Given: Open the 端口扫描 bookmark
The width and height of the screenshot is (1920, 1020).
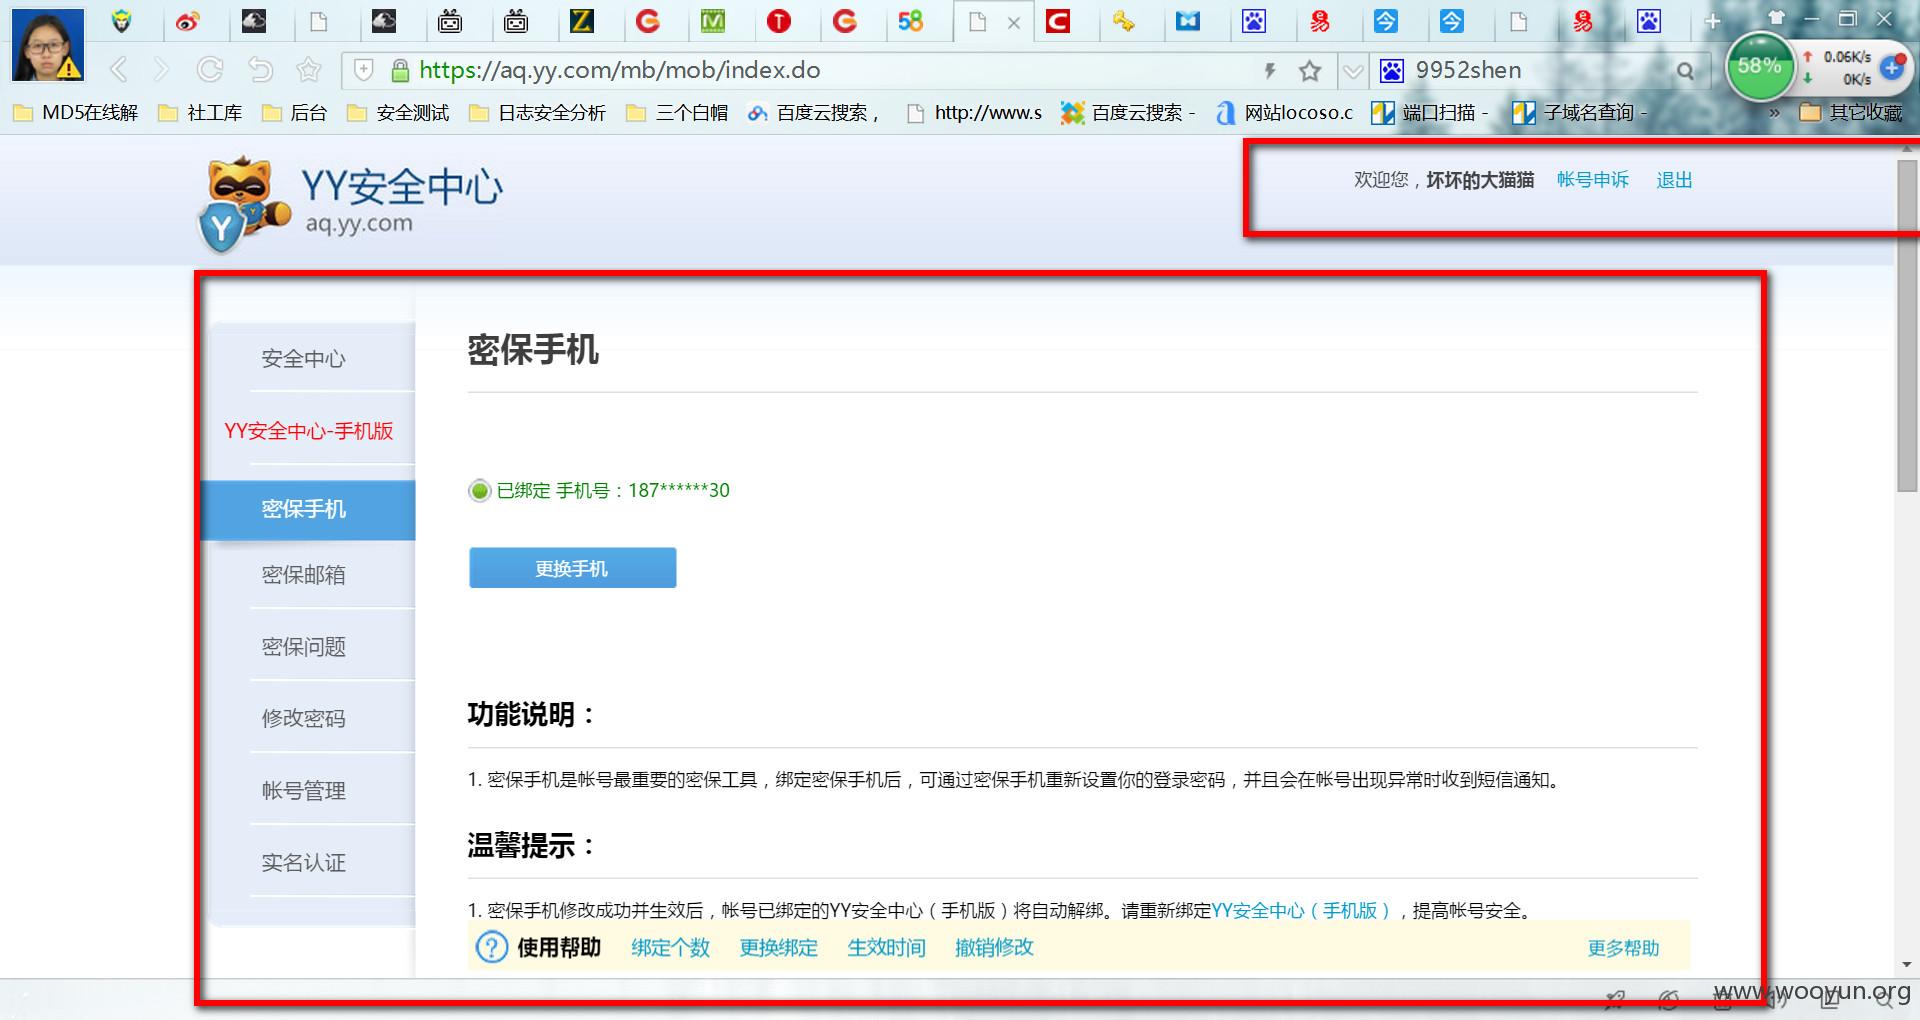Looking at the screenshot, I should tap(1430, 113).
